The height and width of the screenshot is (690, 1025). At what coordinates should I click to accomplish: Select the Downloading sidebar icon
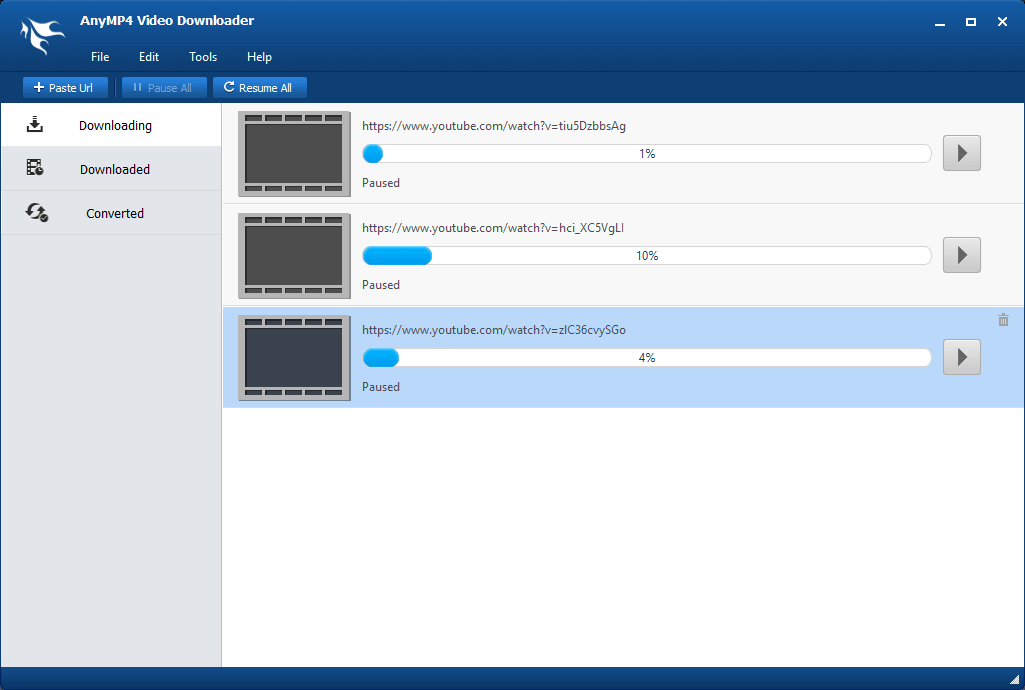pos(35,124)
